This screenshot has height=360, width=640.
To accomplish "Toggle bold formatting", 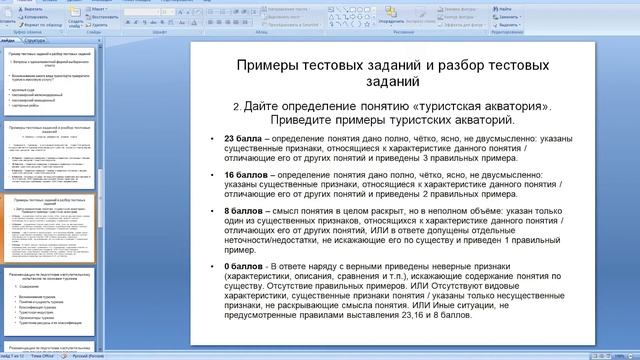I will (x=128, y=22).
